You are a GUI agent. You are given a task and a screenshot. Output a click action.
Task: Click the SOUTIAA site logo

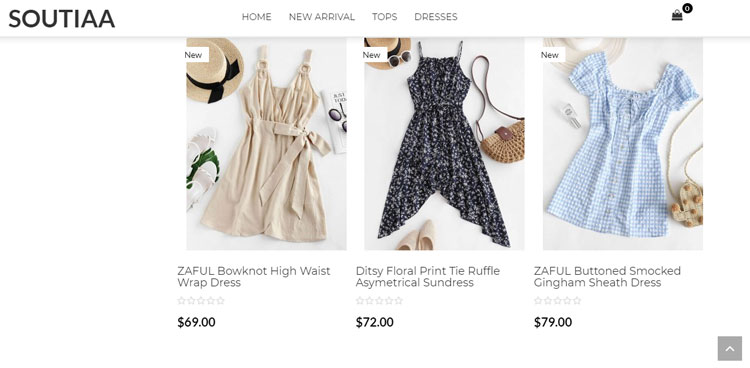pyautogui.click(x=62, y=19)
